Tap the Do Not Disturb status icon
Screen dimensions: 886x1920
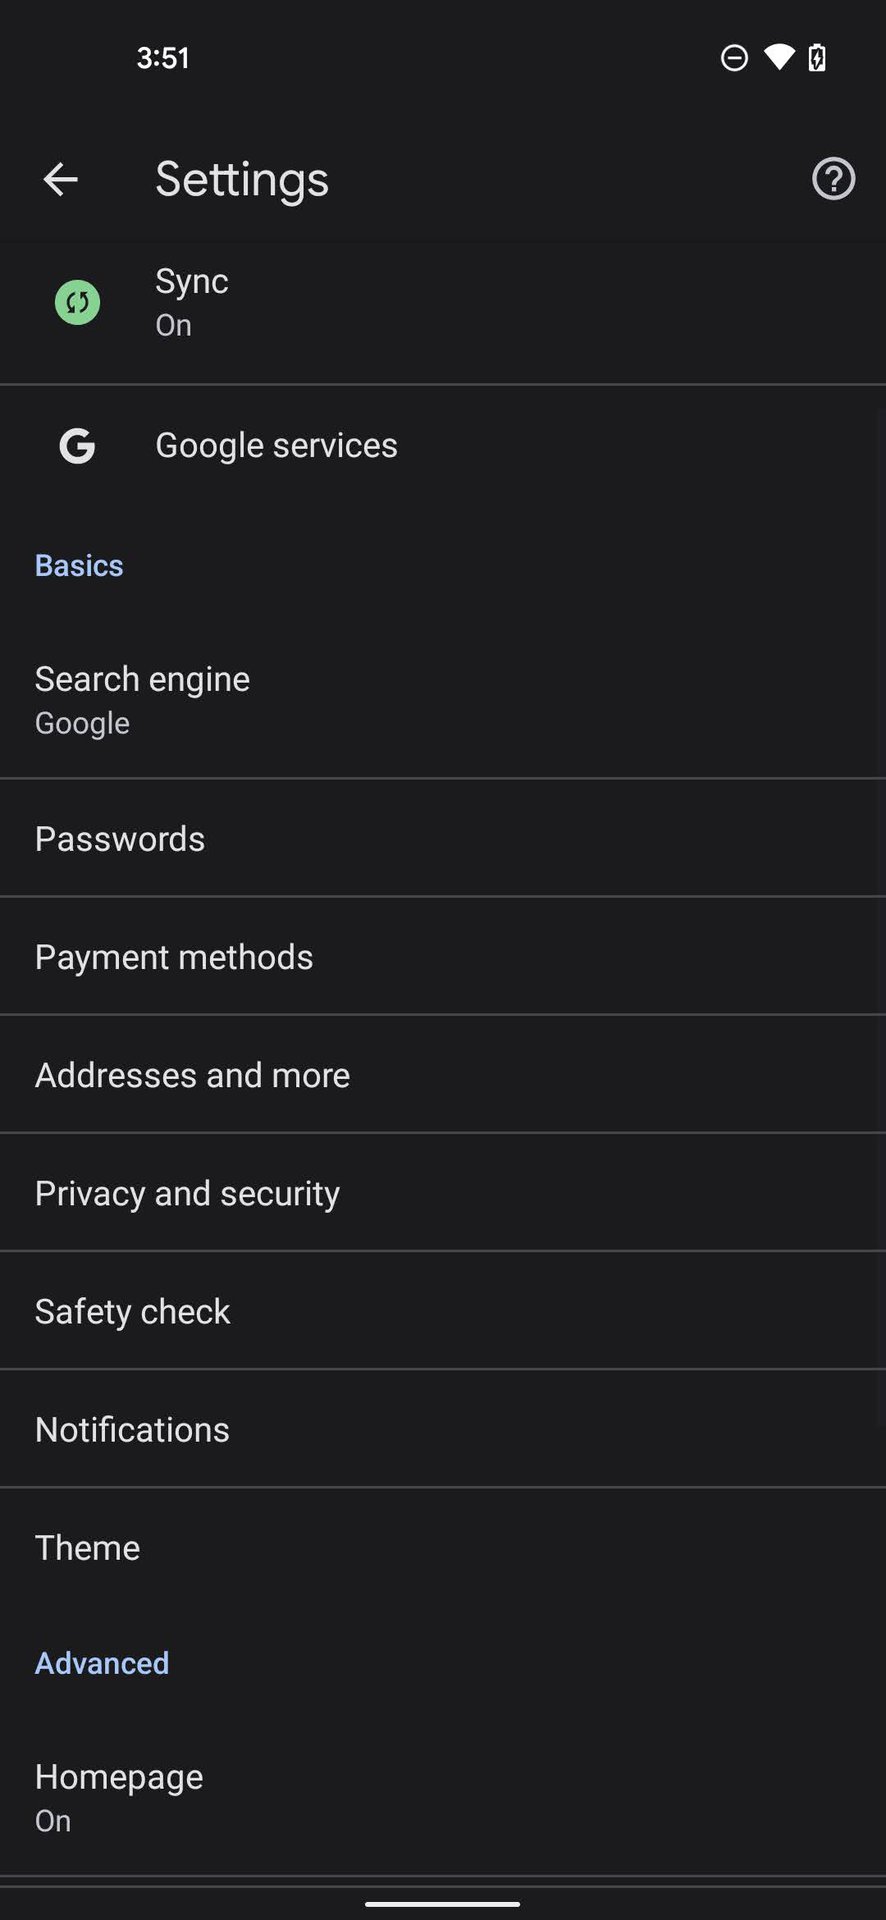click(x=734, y=58)
